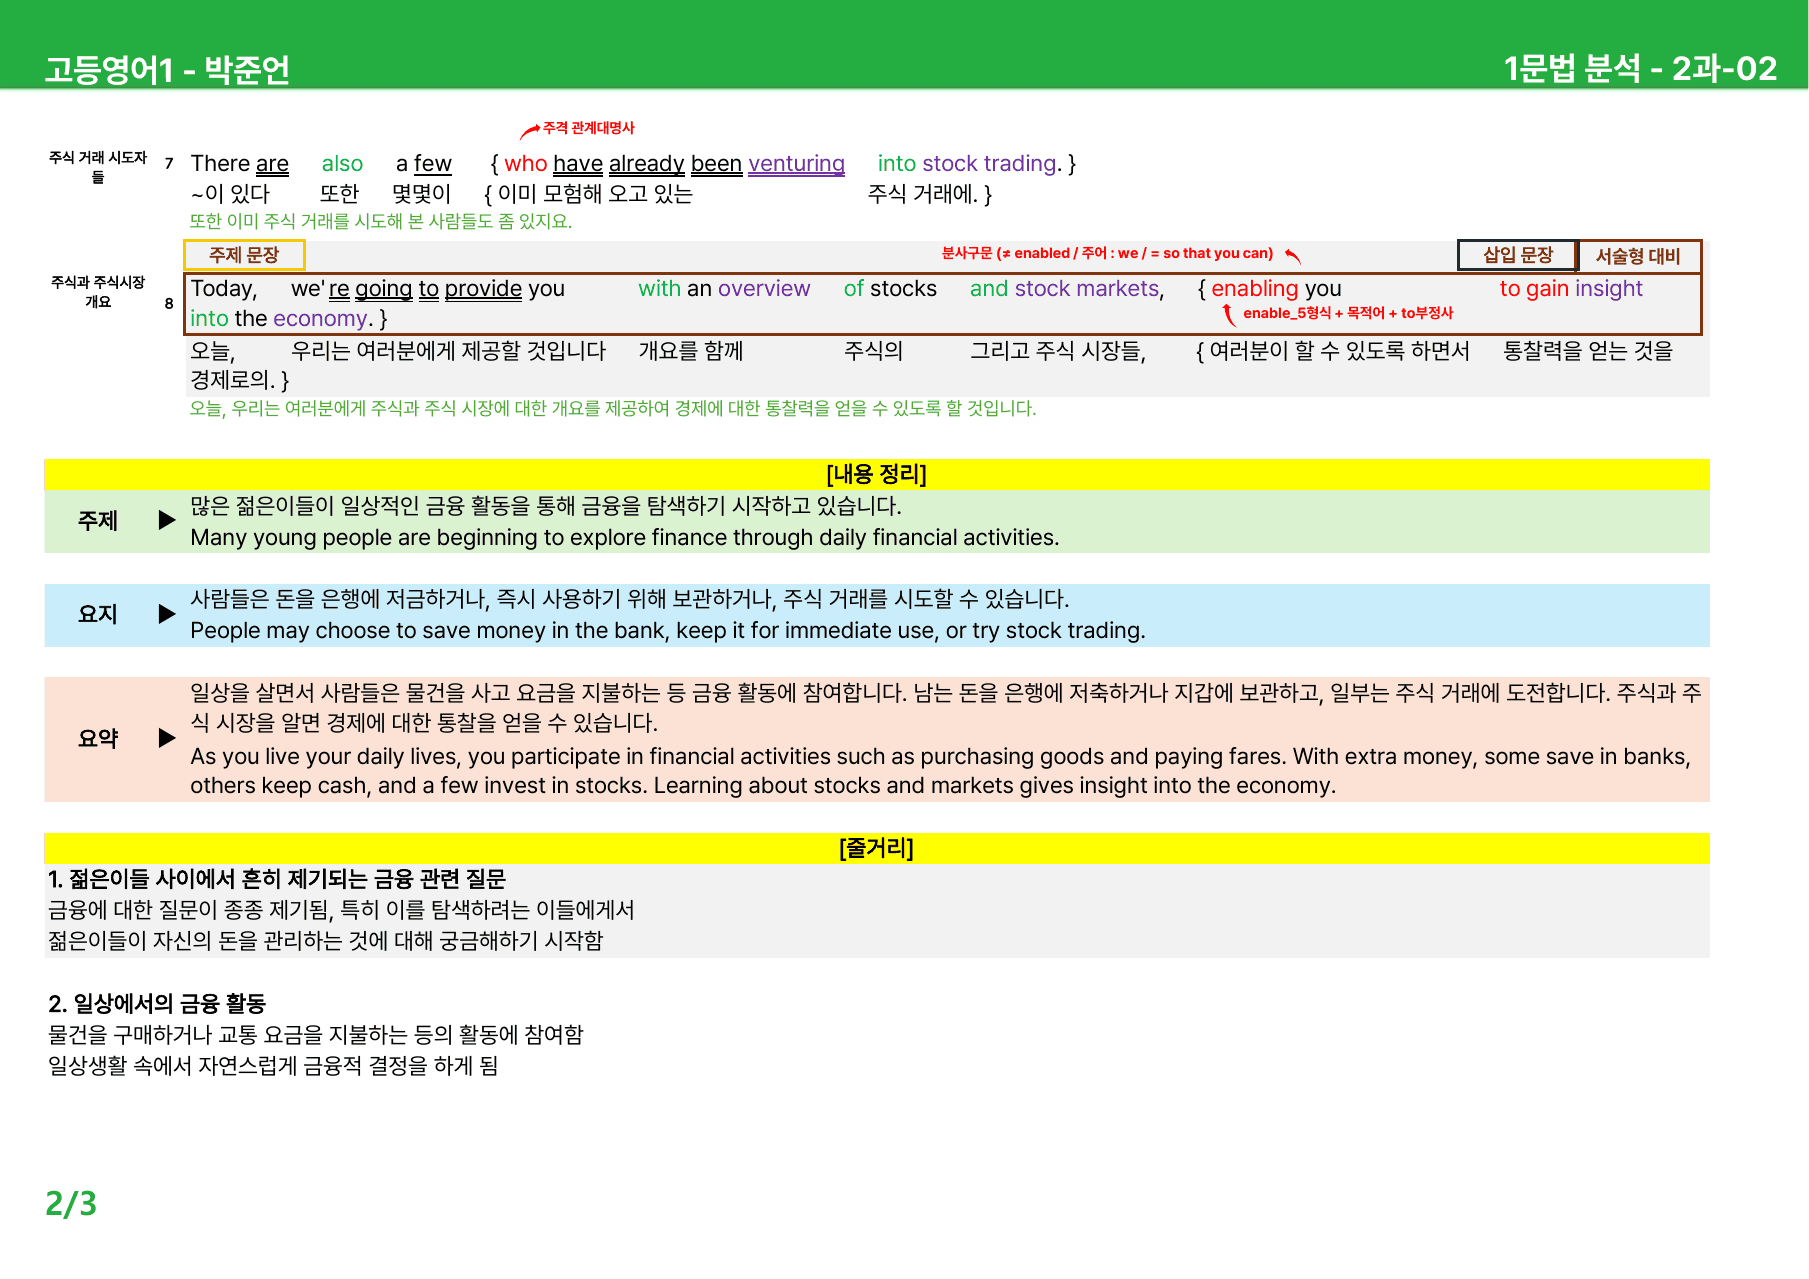Click the phrase 'and stock markets,'

[1066, 288]
